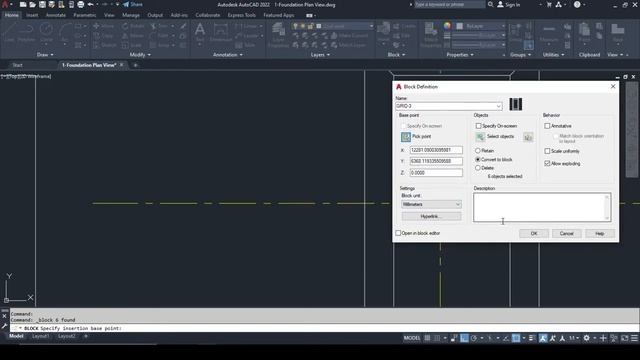Click the Autodesk App Store cart icon
The width and height of the screenshot is (640, 360).
point(549,4)
